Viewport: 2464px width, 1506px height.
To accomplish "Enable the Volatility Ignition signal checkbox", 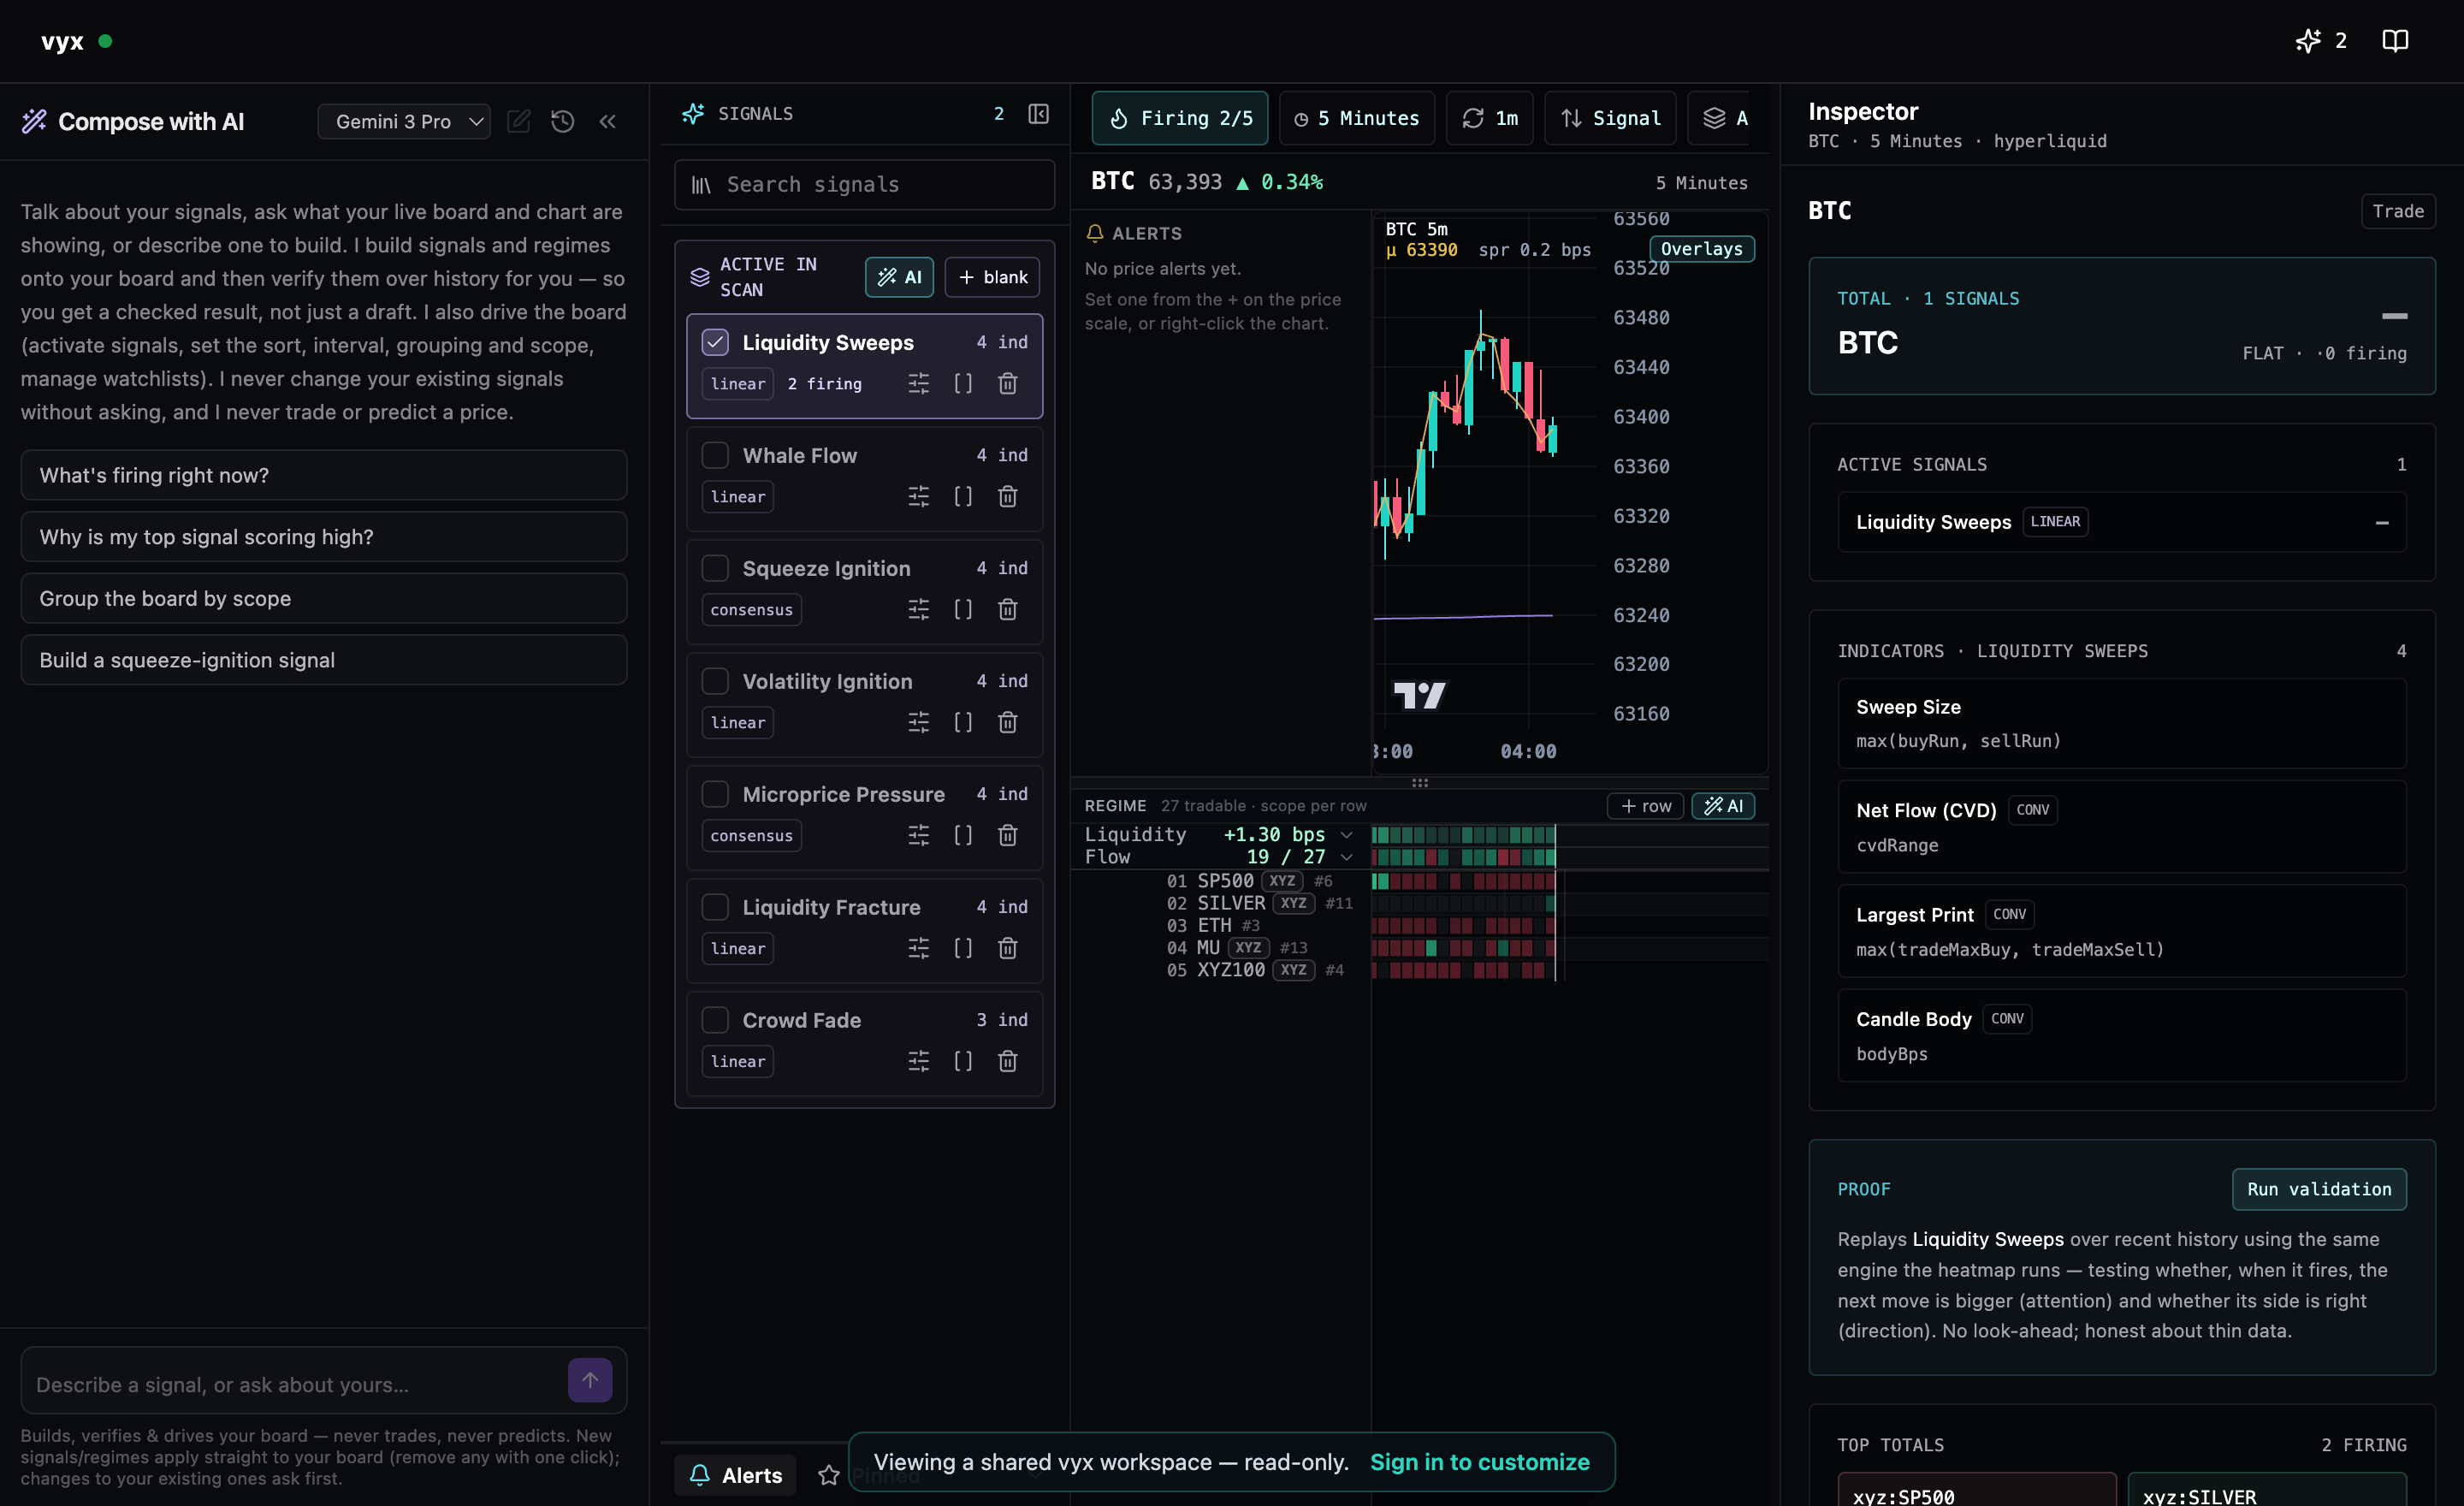I will click(715, 682).
